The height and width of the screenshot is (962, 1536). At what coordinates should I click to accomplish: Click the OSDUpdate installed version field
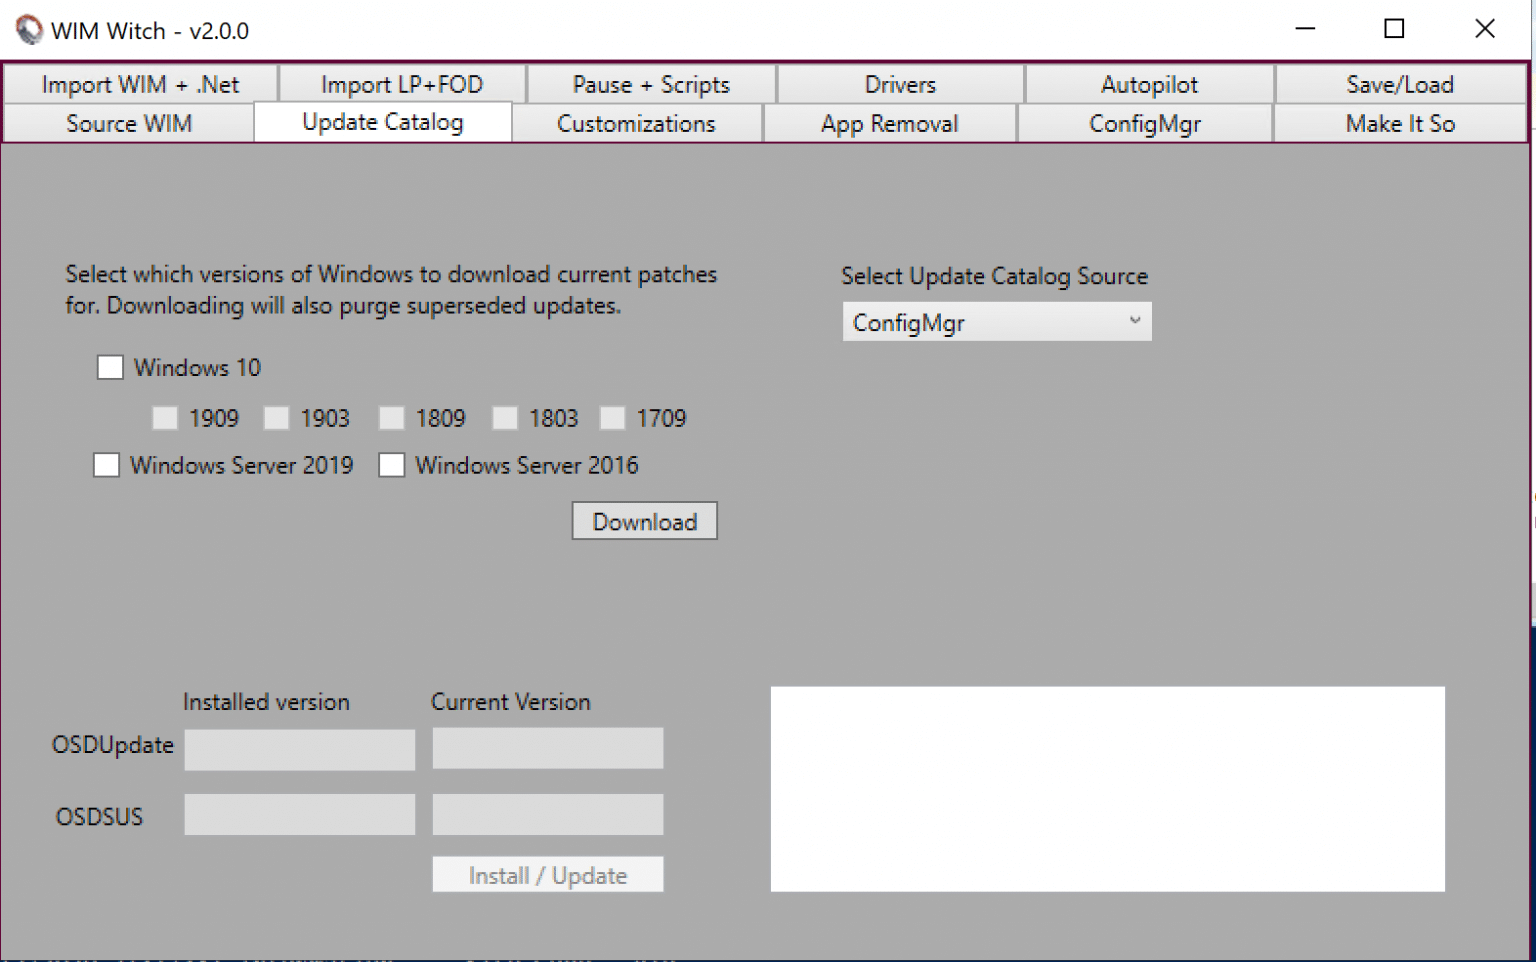pyautogui.click(x=299, y=749)
